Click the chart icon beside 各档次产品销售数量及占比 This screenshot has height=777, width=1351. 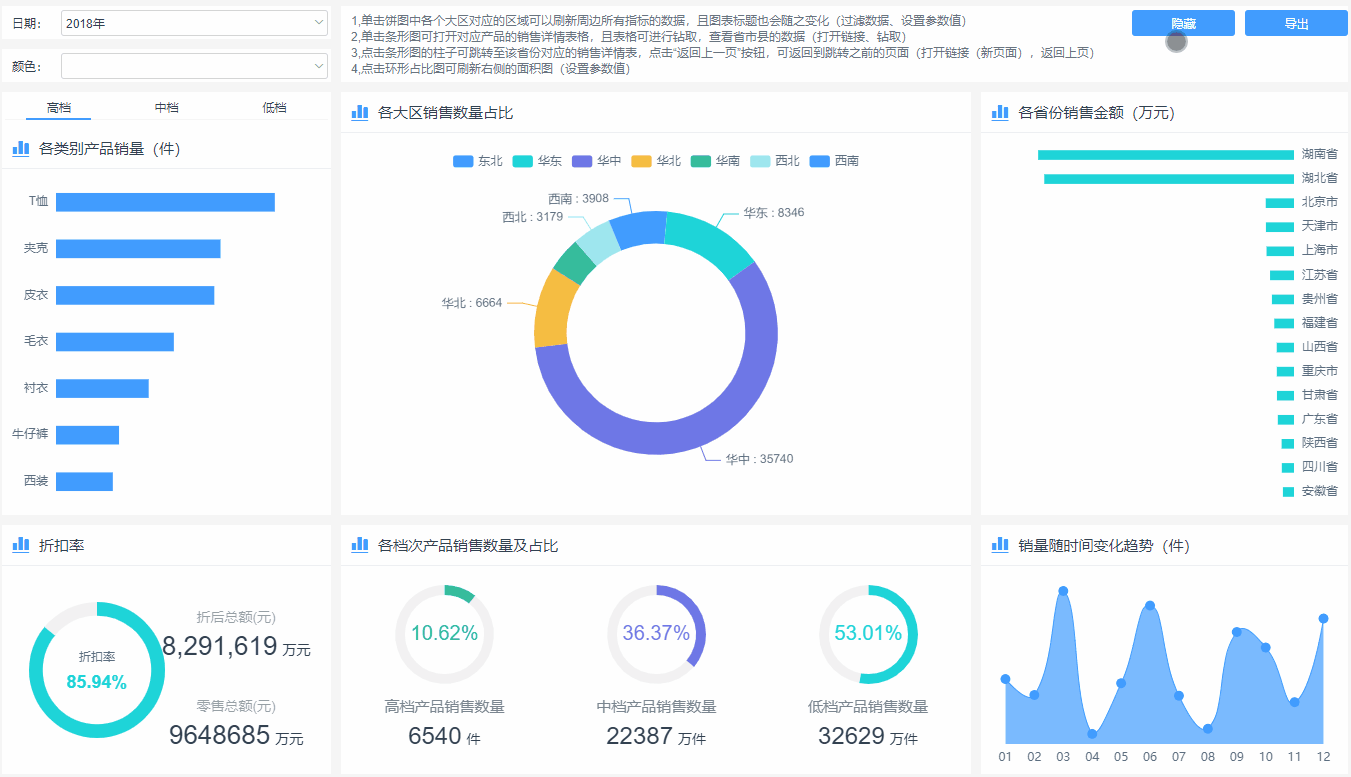(x=359, y=545)
